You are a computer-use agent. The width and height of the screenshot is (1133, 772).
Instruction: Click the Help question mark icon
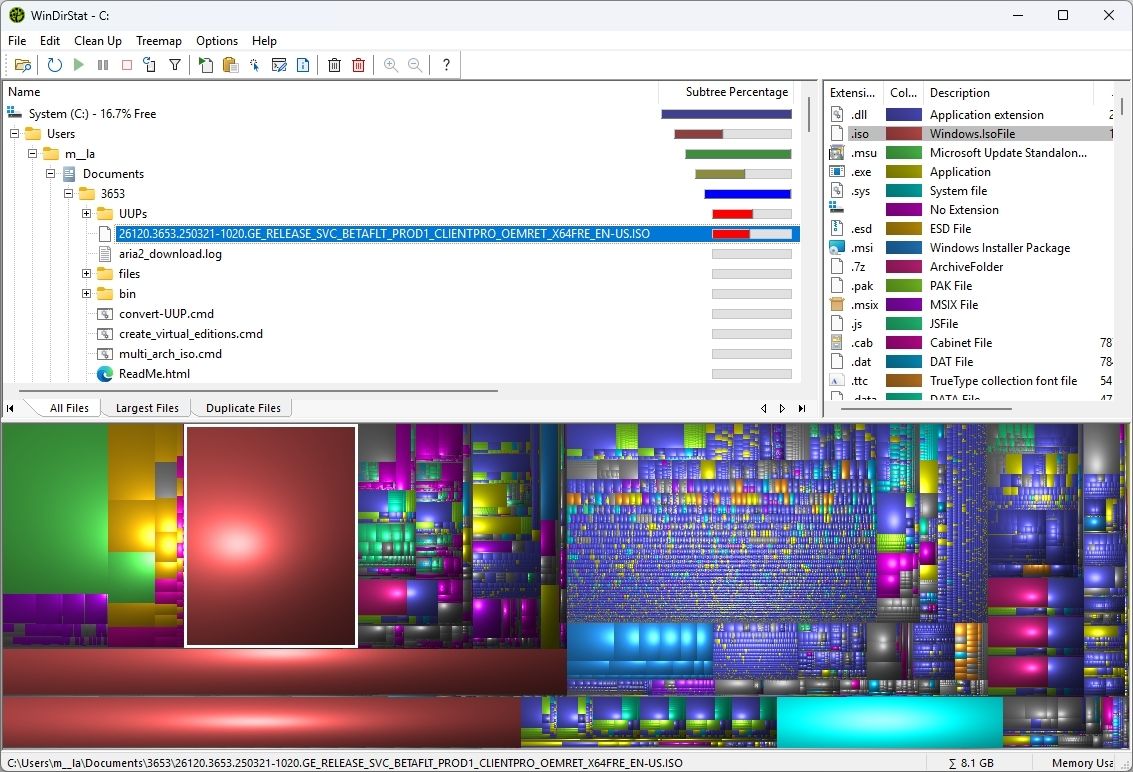446,65
